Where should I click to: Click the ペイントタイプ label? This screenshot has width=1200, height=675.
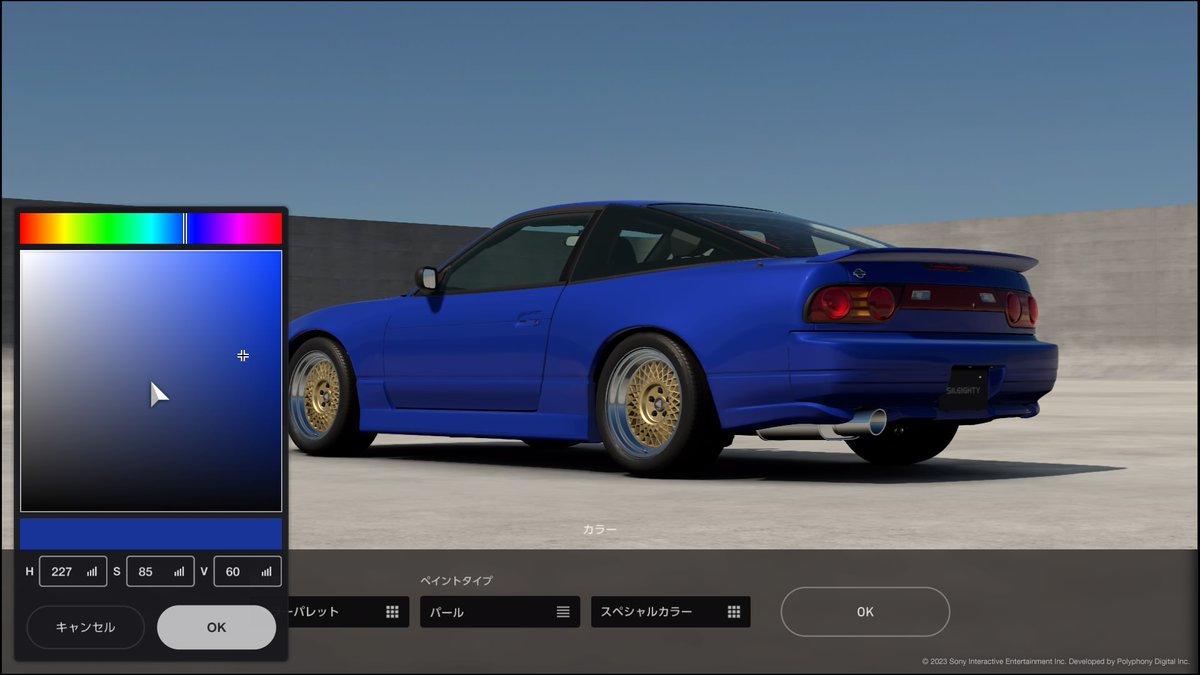(x=456, y=580)
